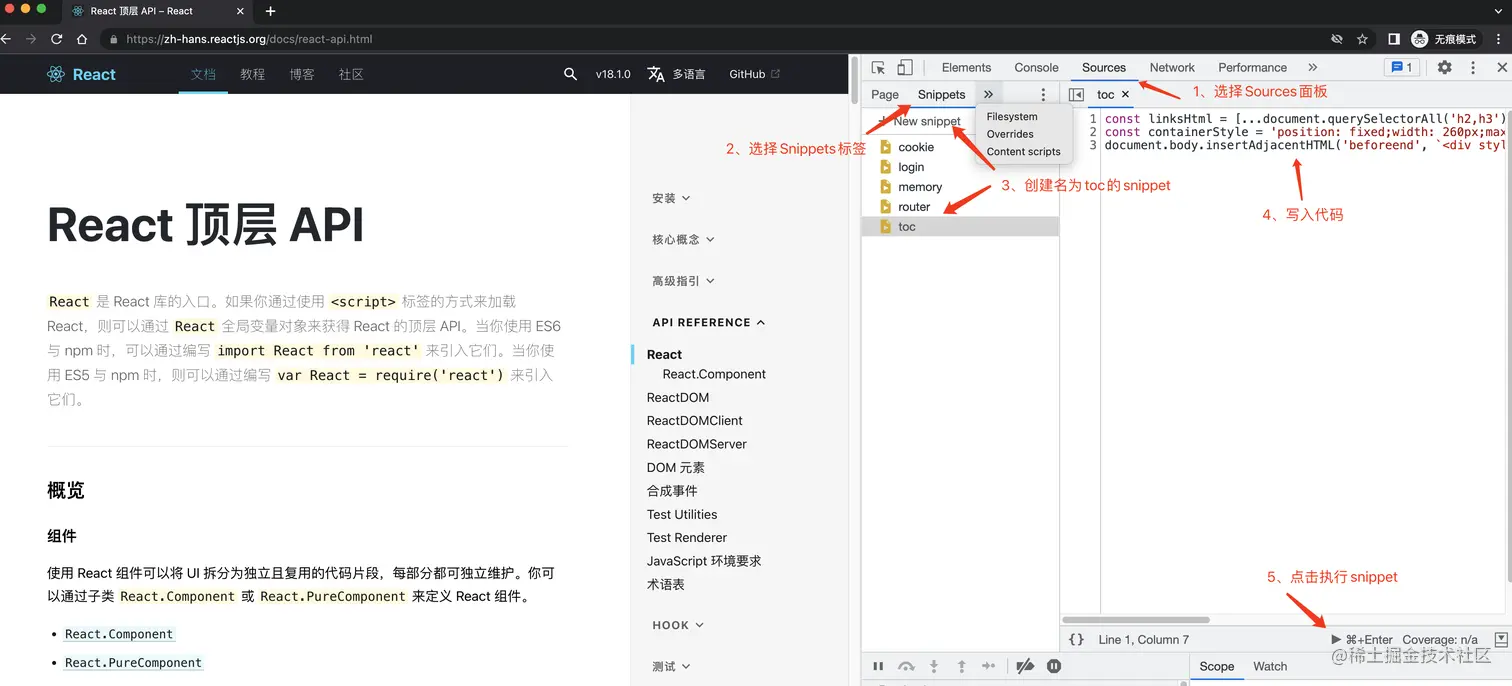Switch to the Scope debugger tab
The width and height of the screenshot is (1512, 686).
1217,666
